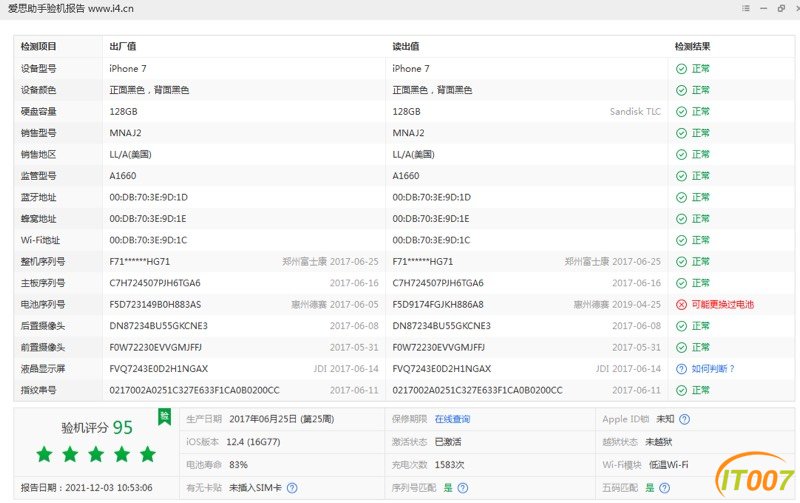Click the 已激活 activation status
The image size is (800, 503).
448,442
